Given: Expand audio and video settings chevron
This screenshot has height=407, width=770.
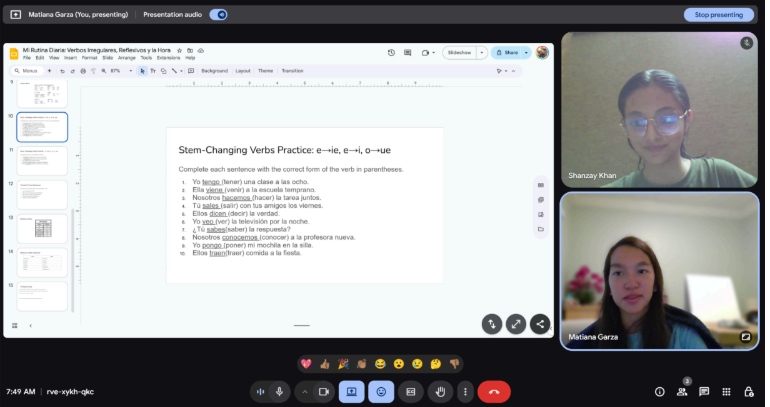Looking at the screenshot, I should pos(304,392).
